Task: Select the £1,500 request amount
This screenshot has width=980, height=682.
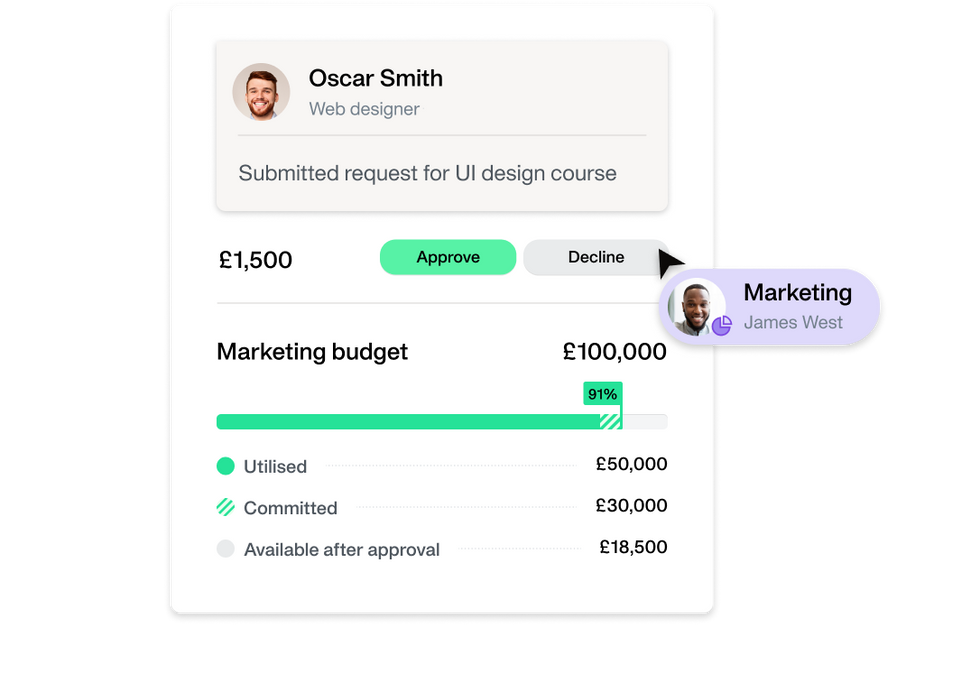Action: [x=254, y=259]
